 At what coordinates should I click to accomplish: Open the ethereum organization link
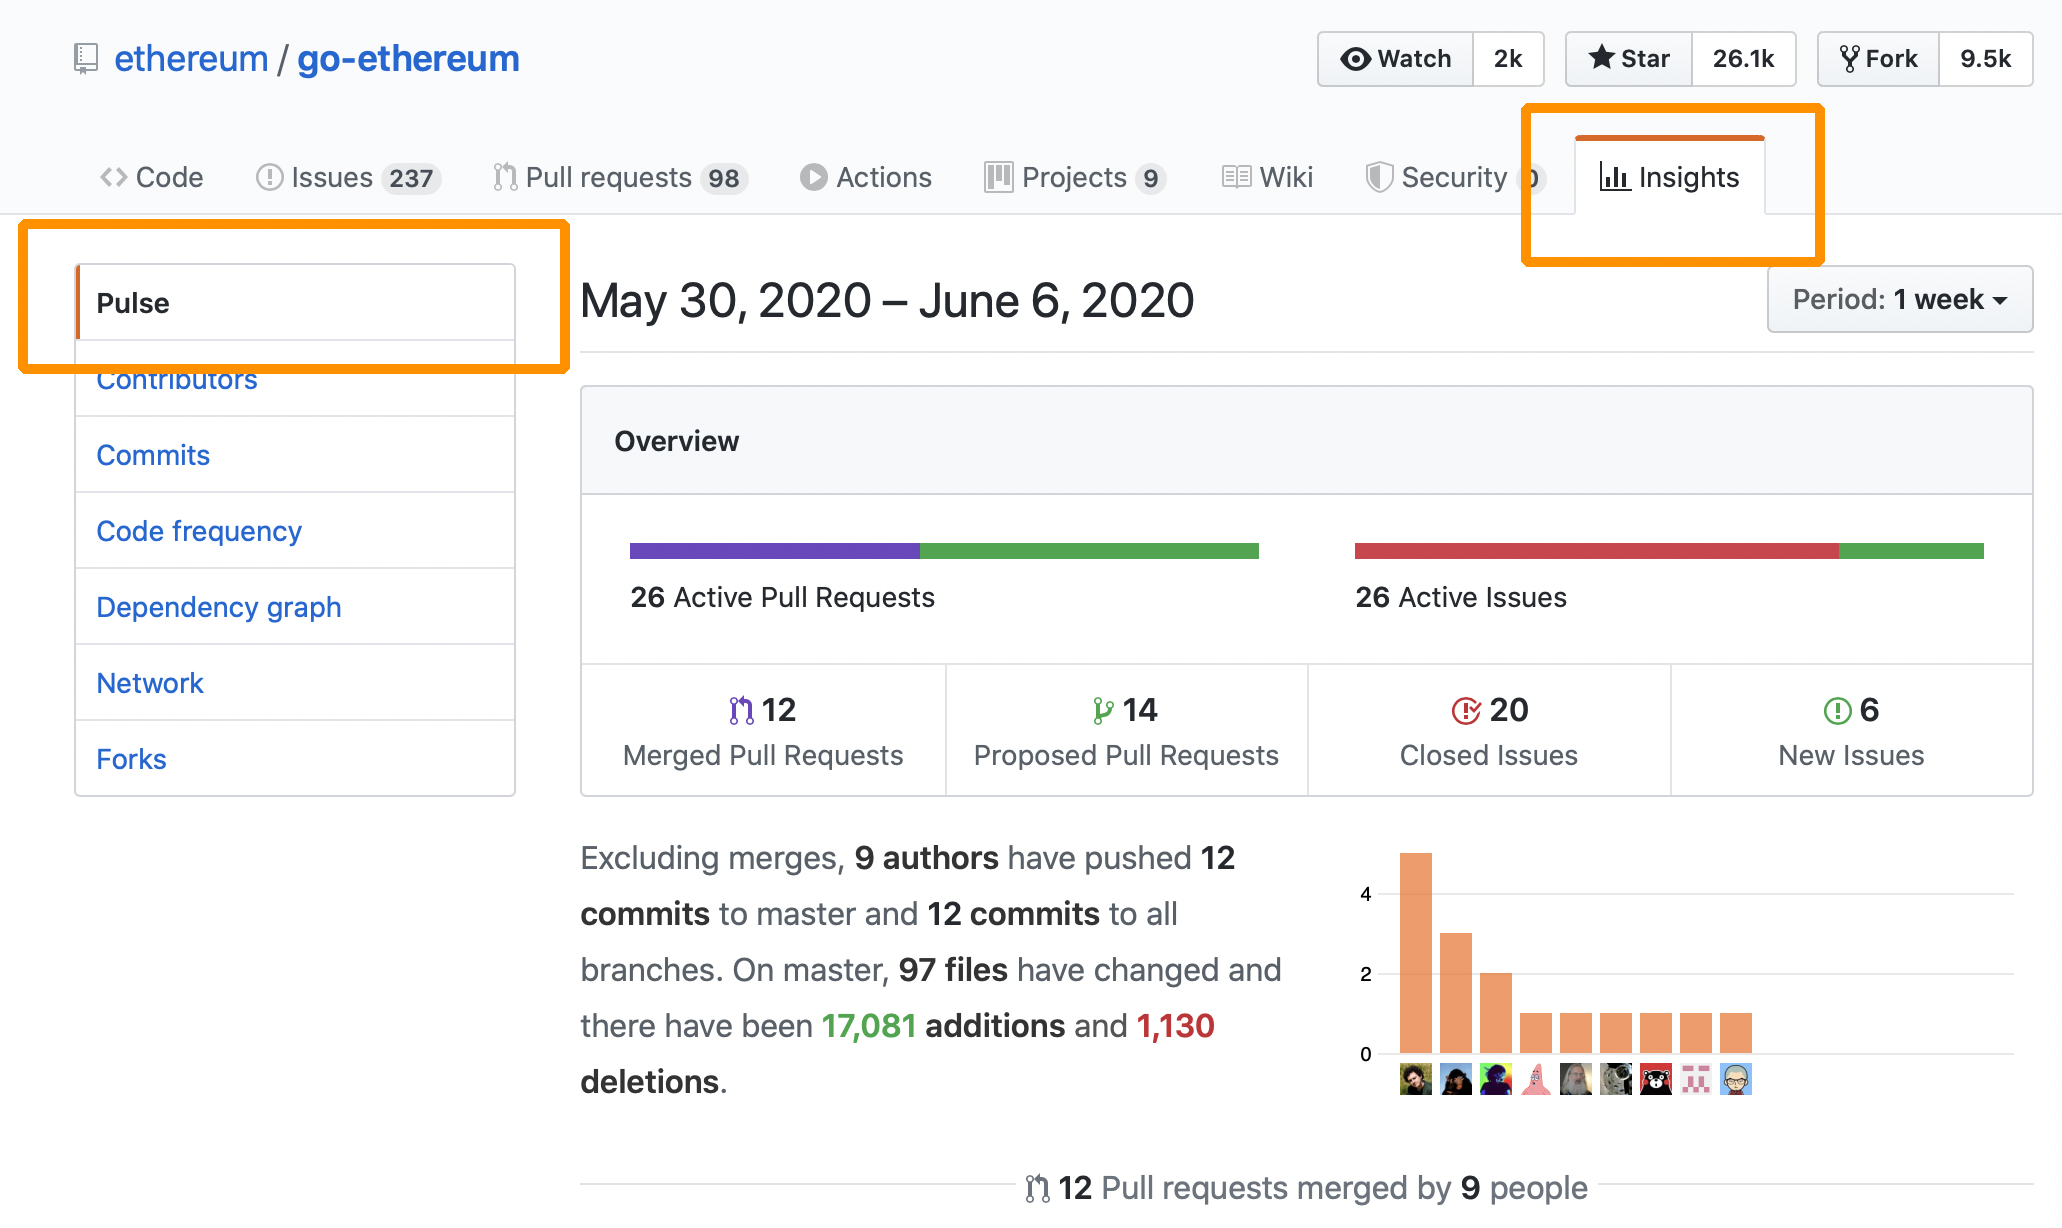[x=191, y=59]
